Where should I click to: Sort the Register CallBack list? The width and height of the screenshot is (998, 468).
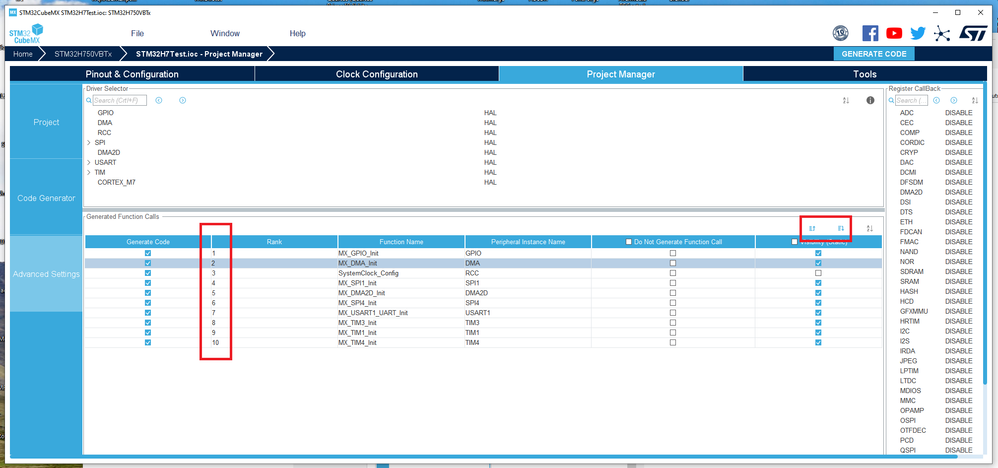coord(975,101)
